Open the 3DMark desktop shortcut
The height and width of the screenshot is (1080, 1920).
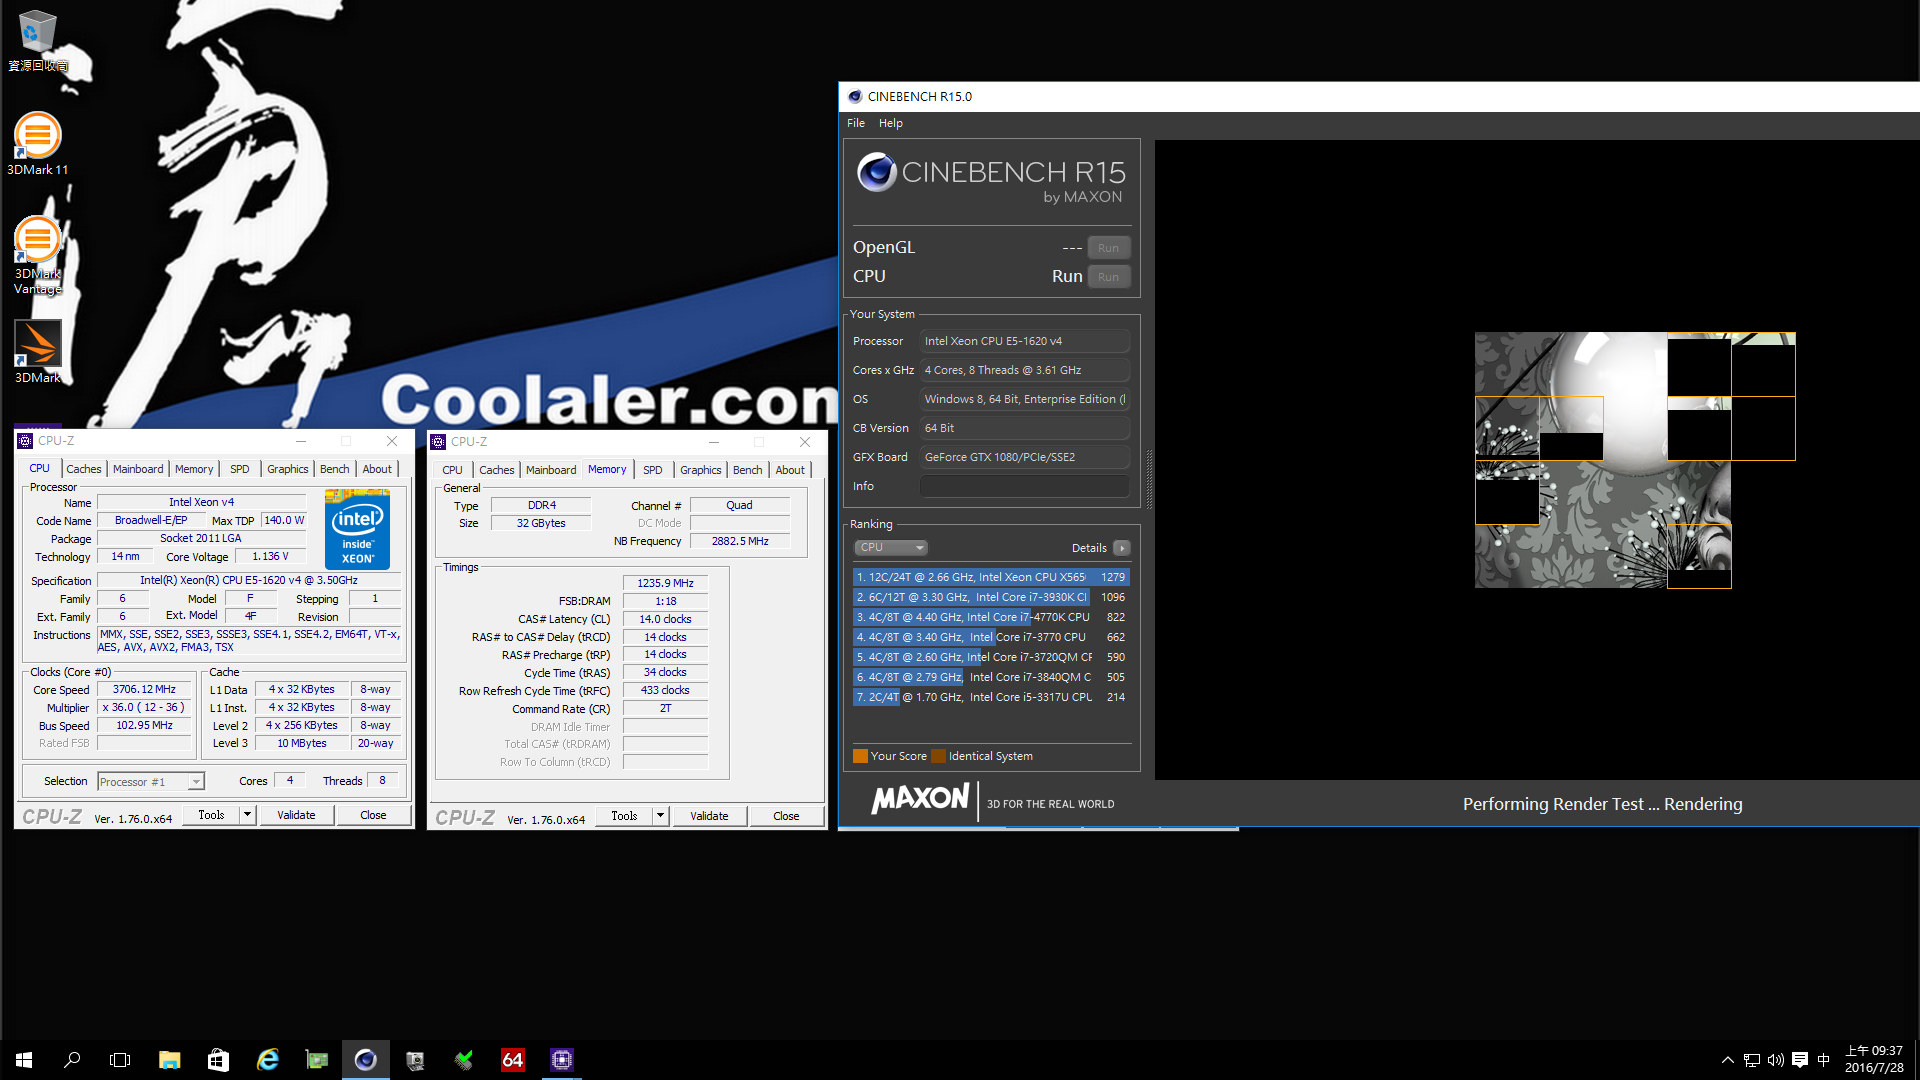point(38,352)
